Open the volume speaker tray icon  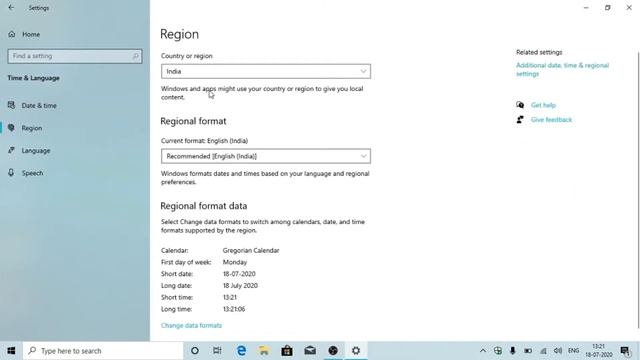[x=558, y=351]
